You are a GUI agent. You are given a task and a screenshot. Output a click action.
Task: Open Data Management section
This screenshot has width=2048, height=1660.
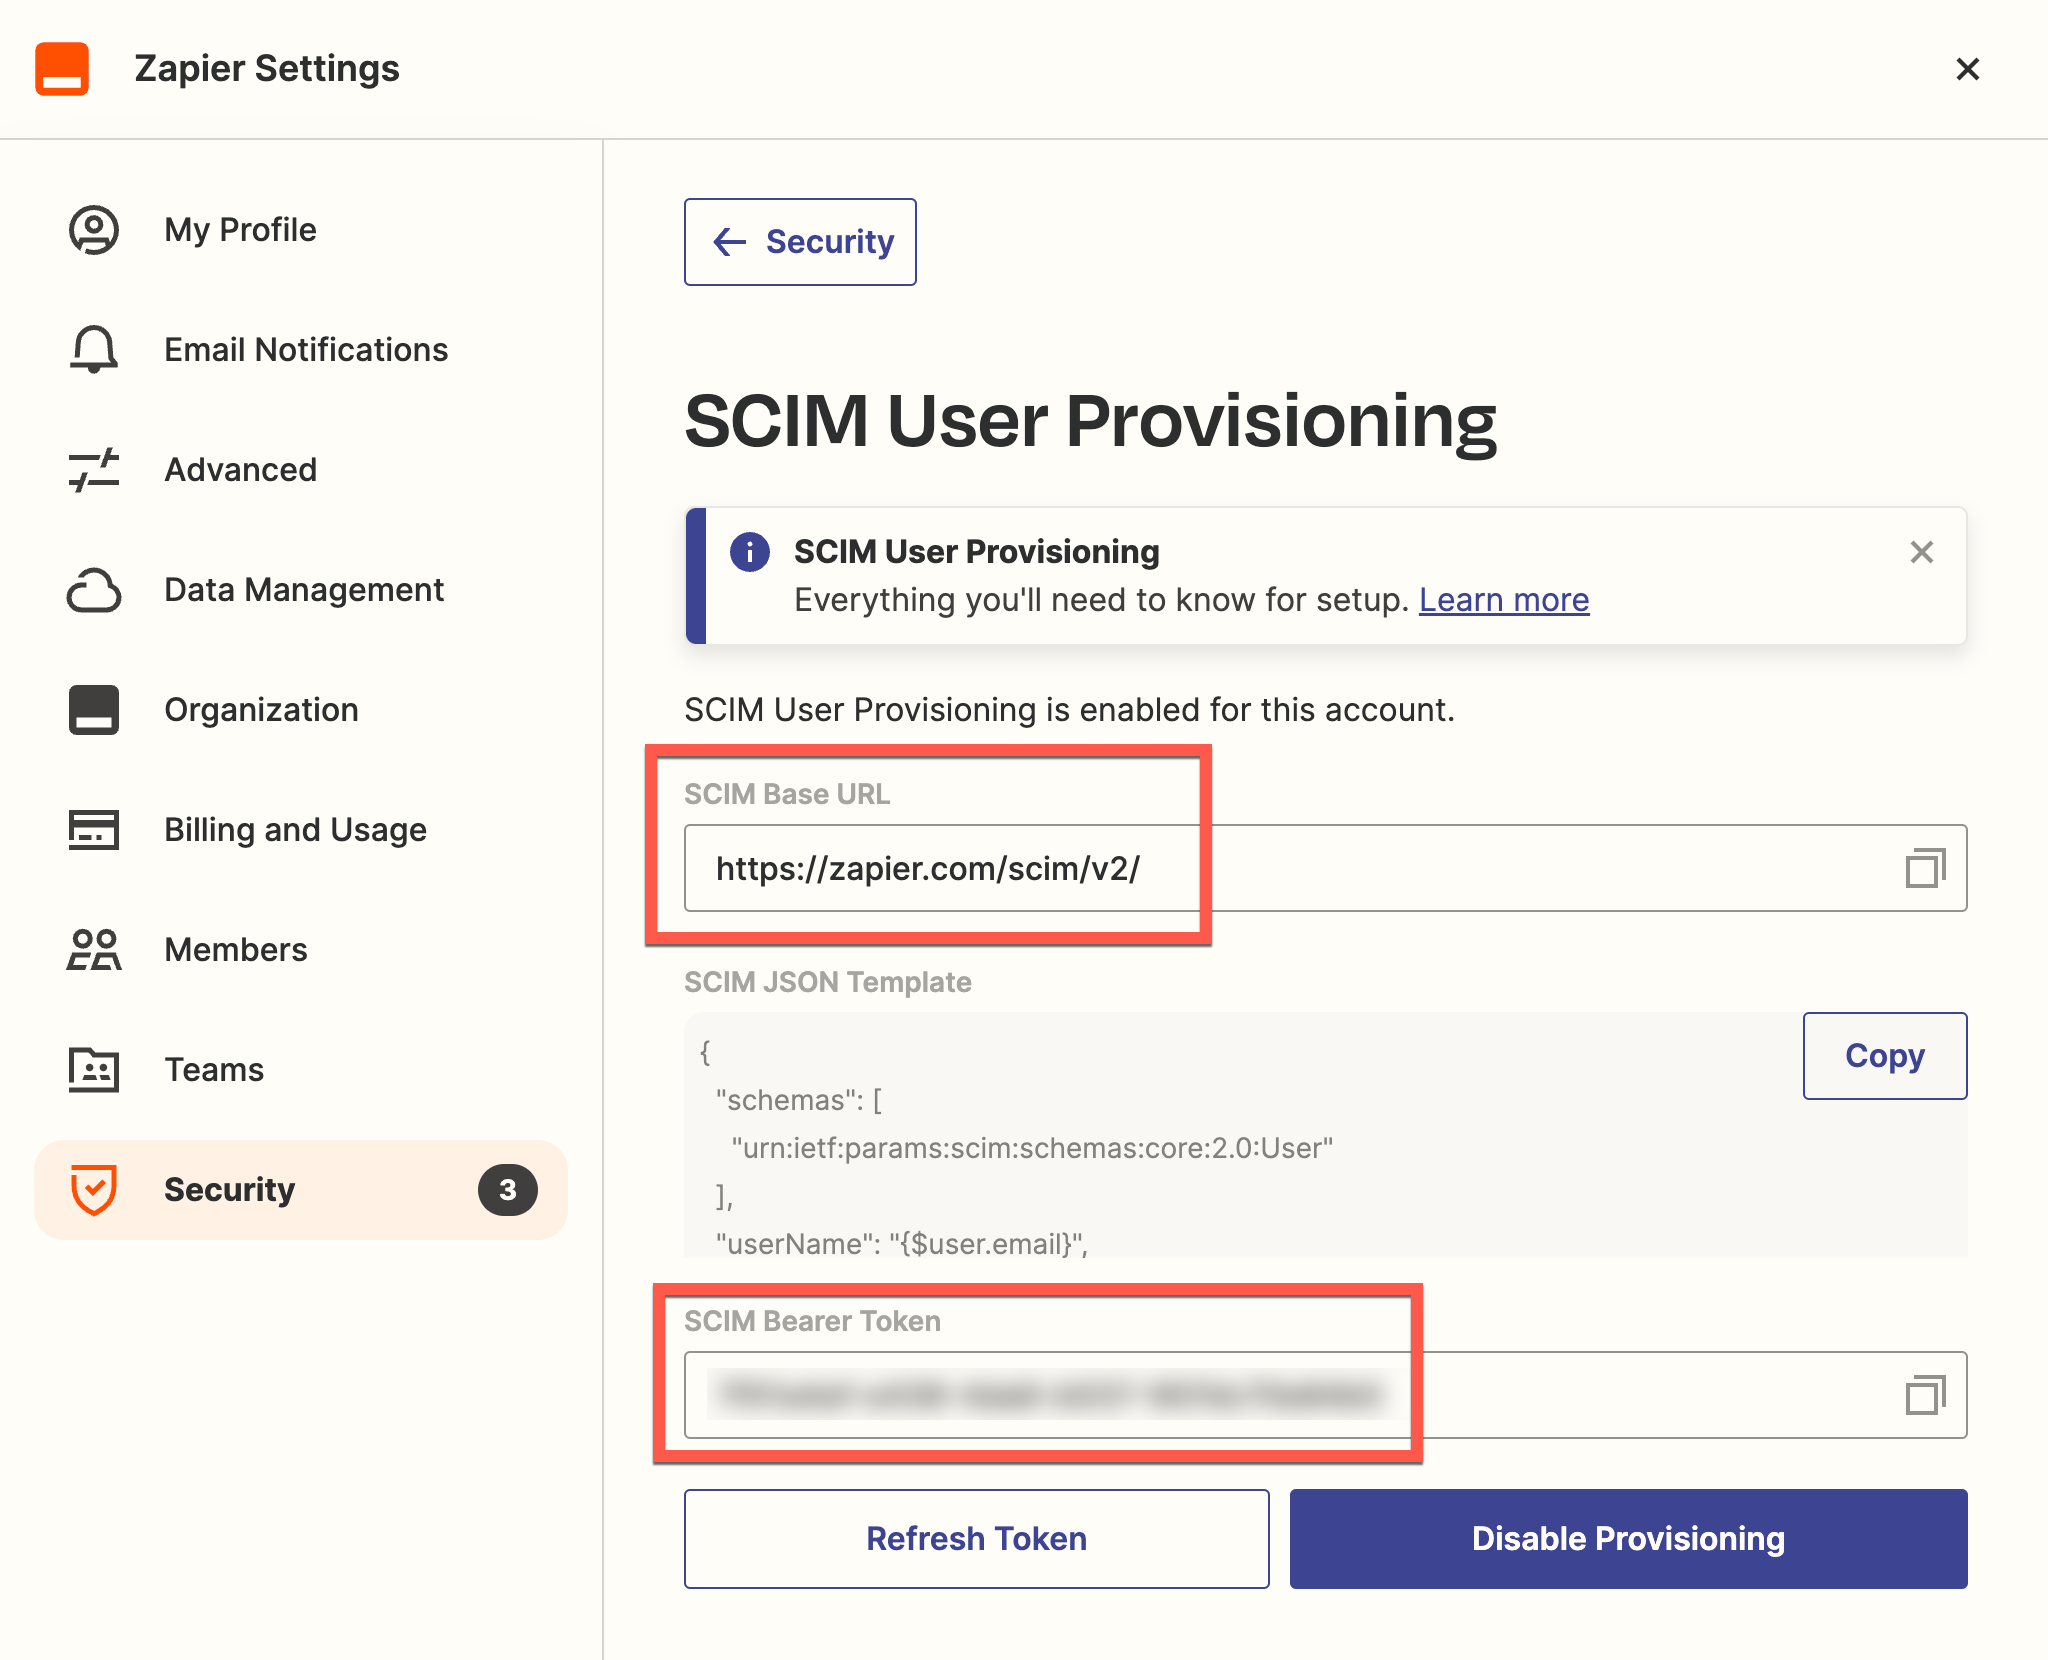pyautogui.click(x=304, y=590)
